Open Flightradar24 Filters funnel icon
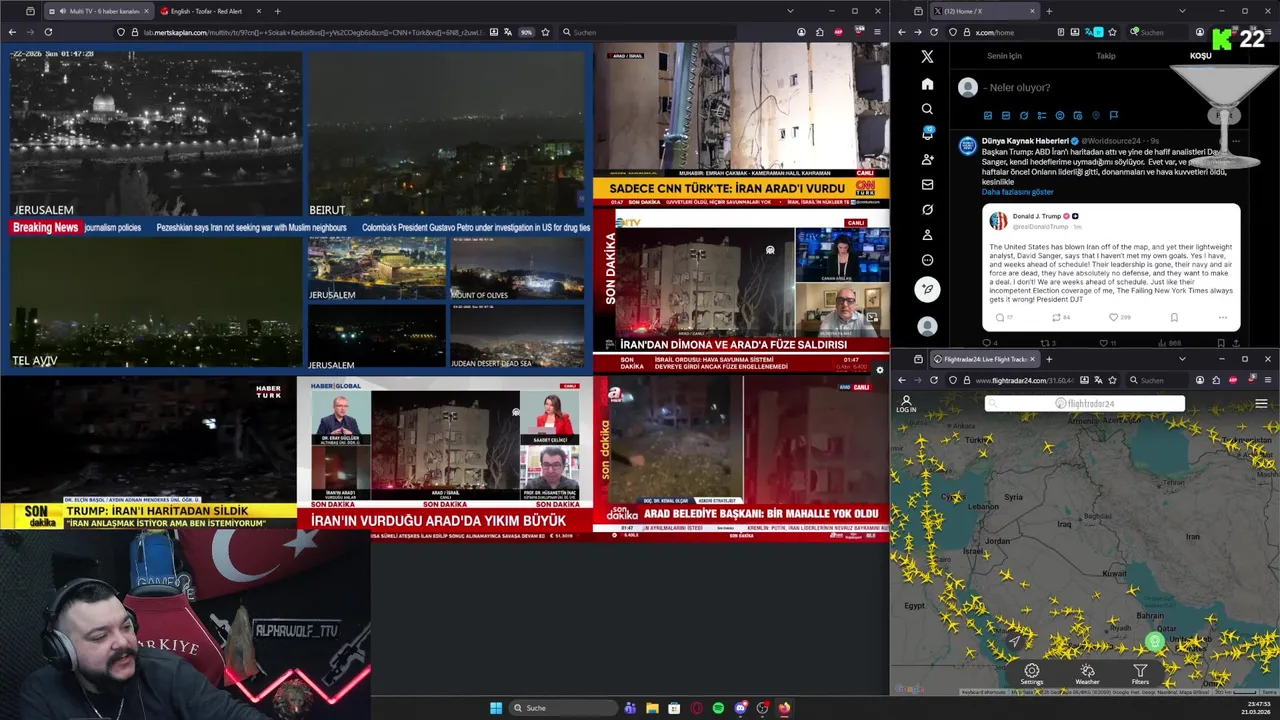This screenshot has height=720, width=1280. coord(1140,674)
